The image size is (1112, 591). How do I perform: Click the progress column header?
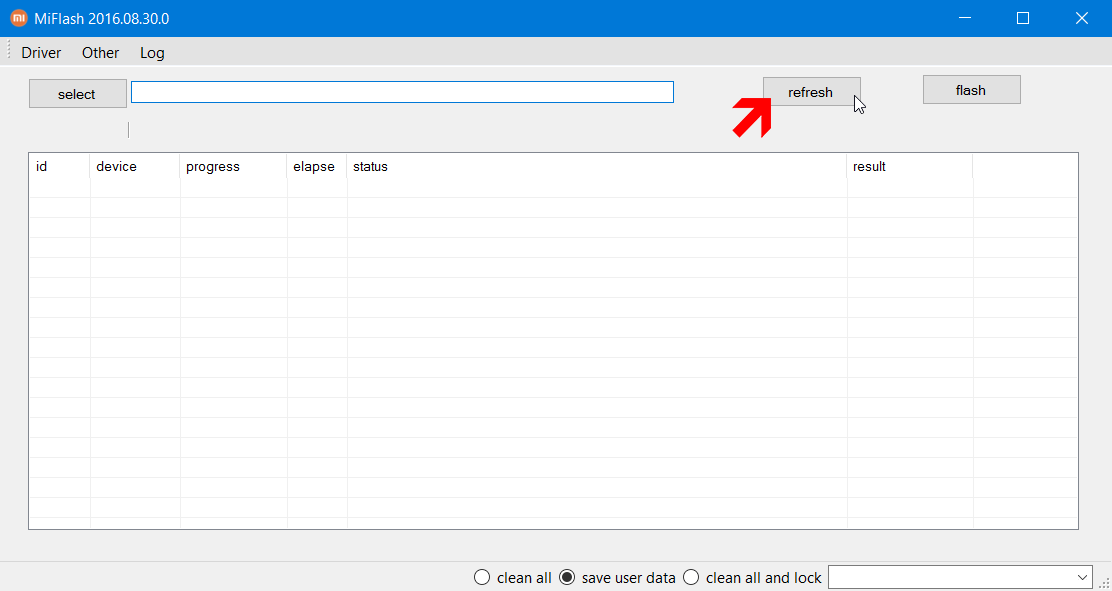233,167
